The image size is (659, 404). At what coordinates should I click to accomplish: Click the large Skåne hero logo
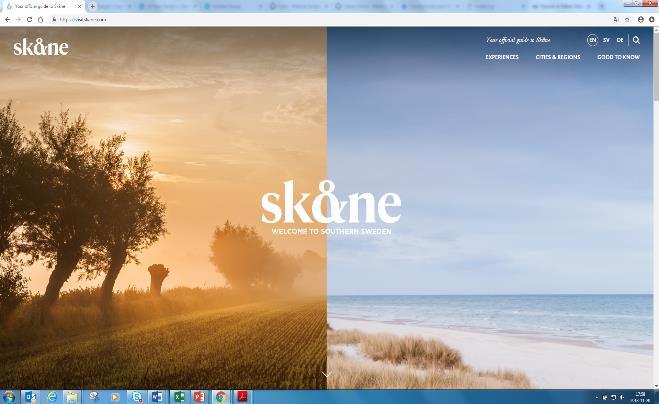point(331,202)
